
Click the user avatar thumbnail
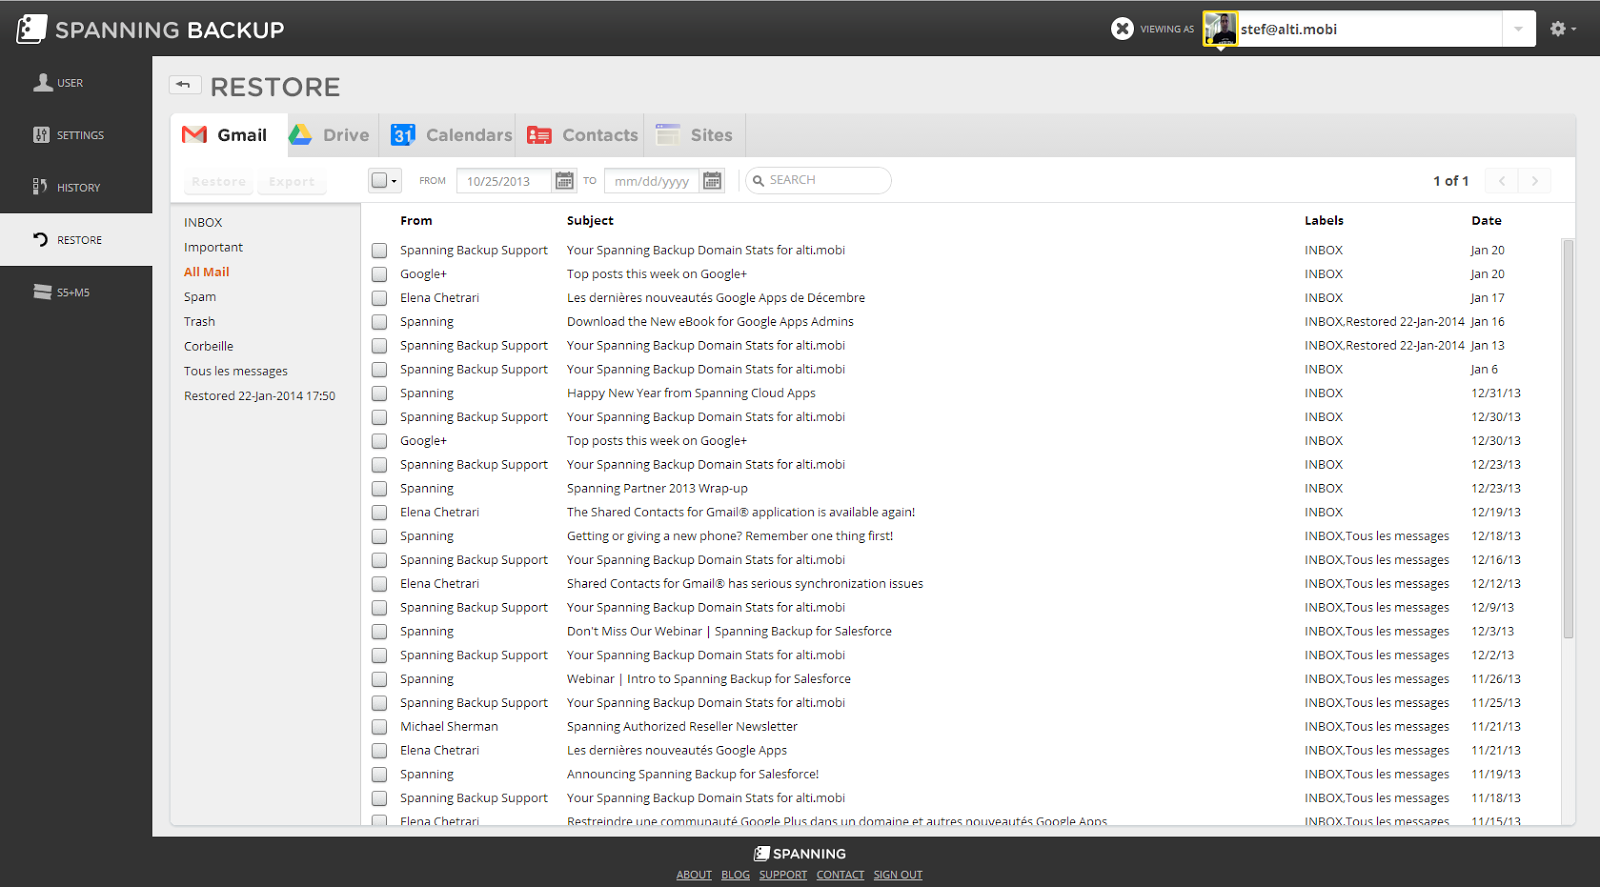(x=1220, y=29)
